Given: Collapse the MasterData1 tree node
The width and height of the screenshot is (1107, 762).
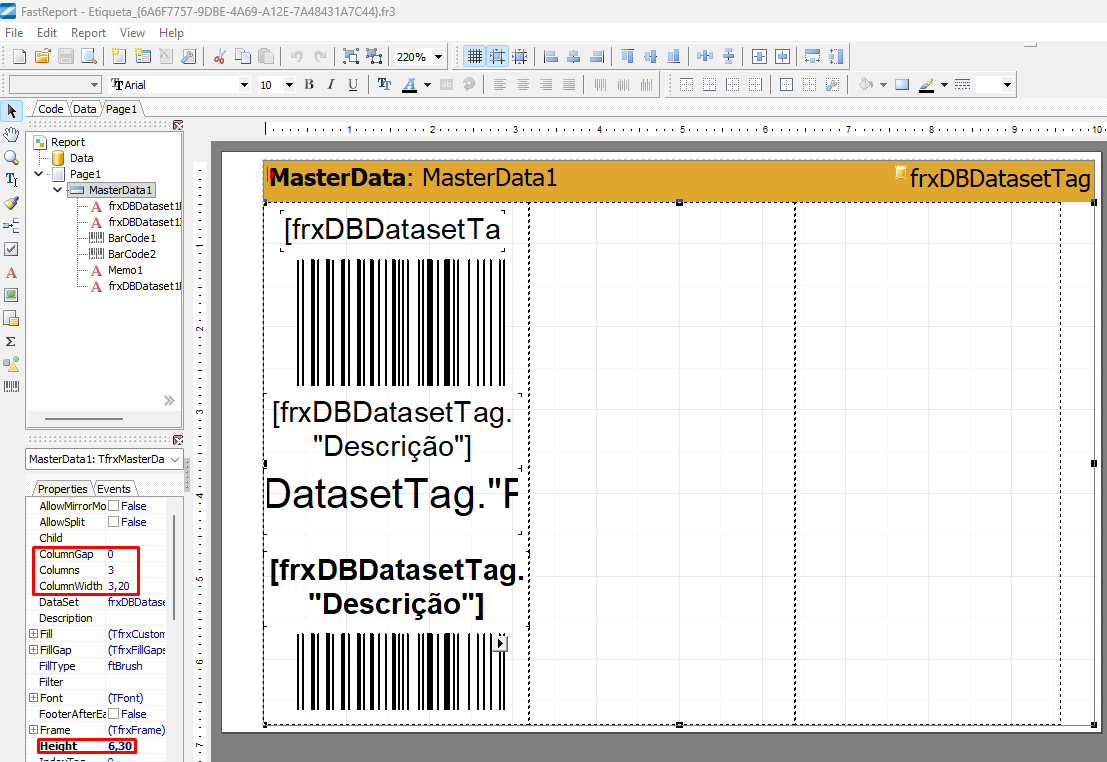Looking at the screenshot, I should [57, 190].
